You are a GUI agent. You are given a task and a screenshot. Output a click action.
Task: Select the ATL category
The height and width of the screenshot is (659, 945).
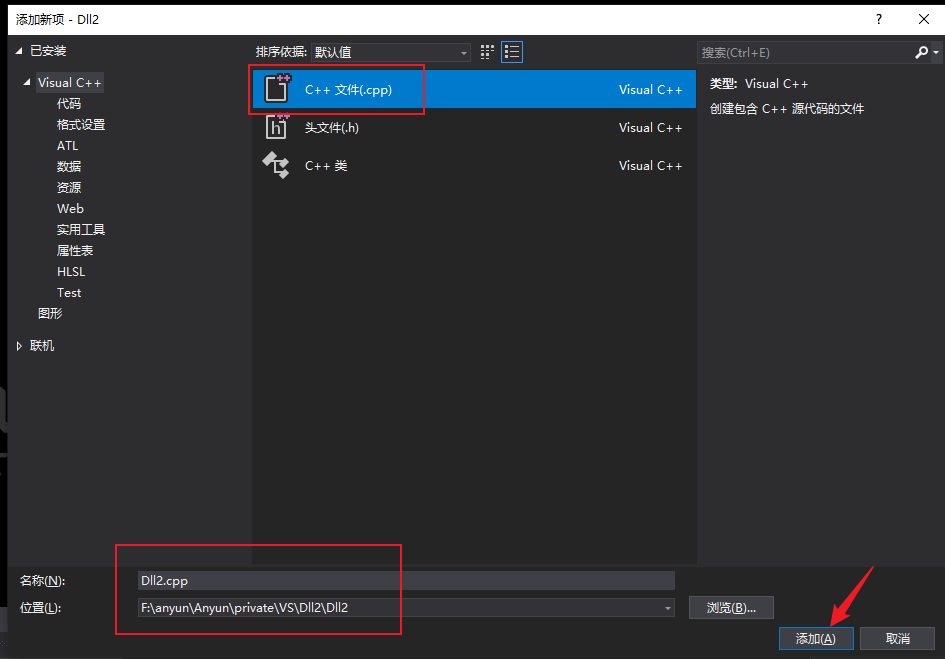(x=68, y=145)
